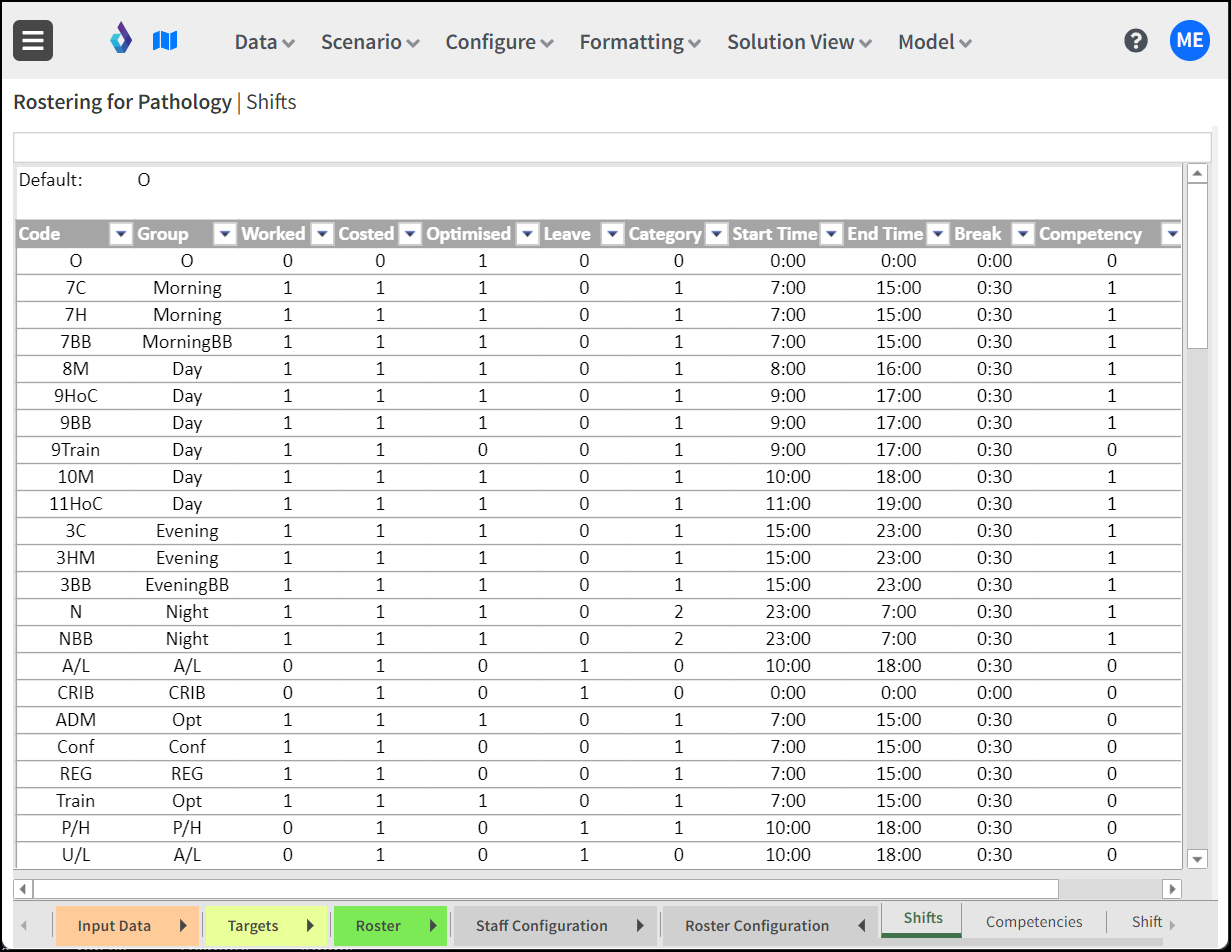Click the horizontal scrollbar right arrow

point(1171,889)
